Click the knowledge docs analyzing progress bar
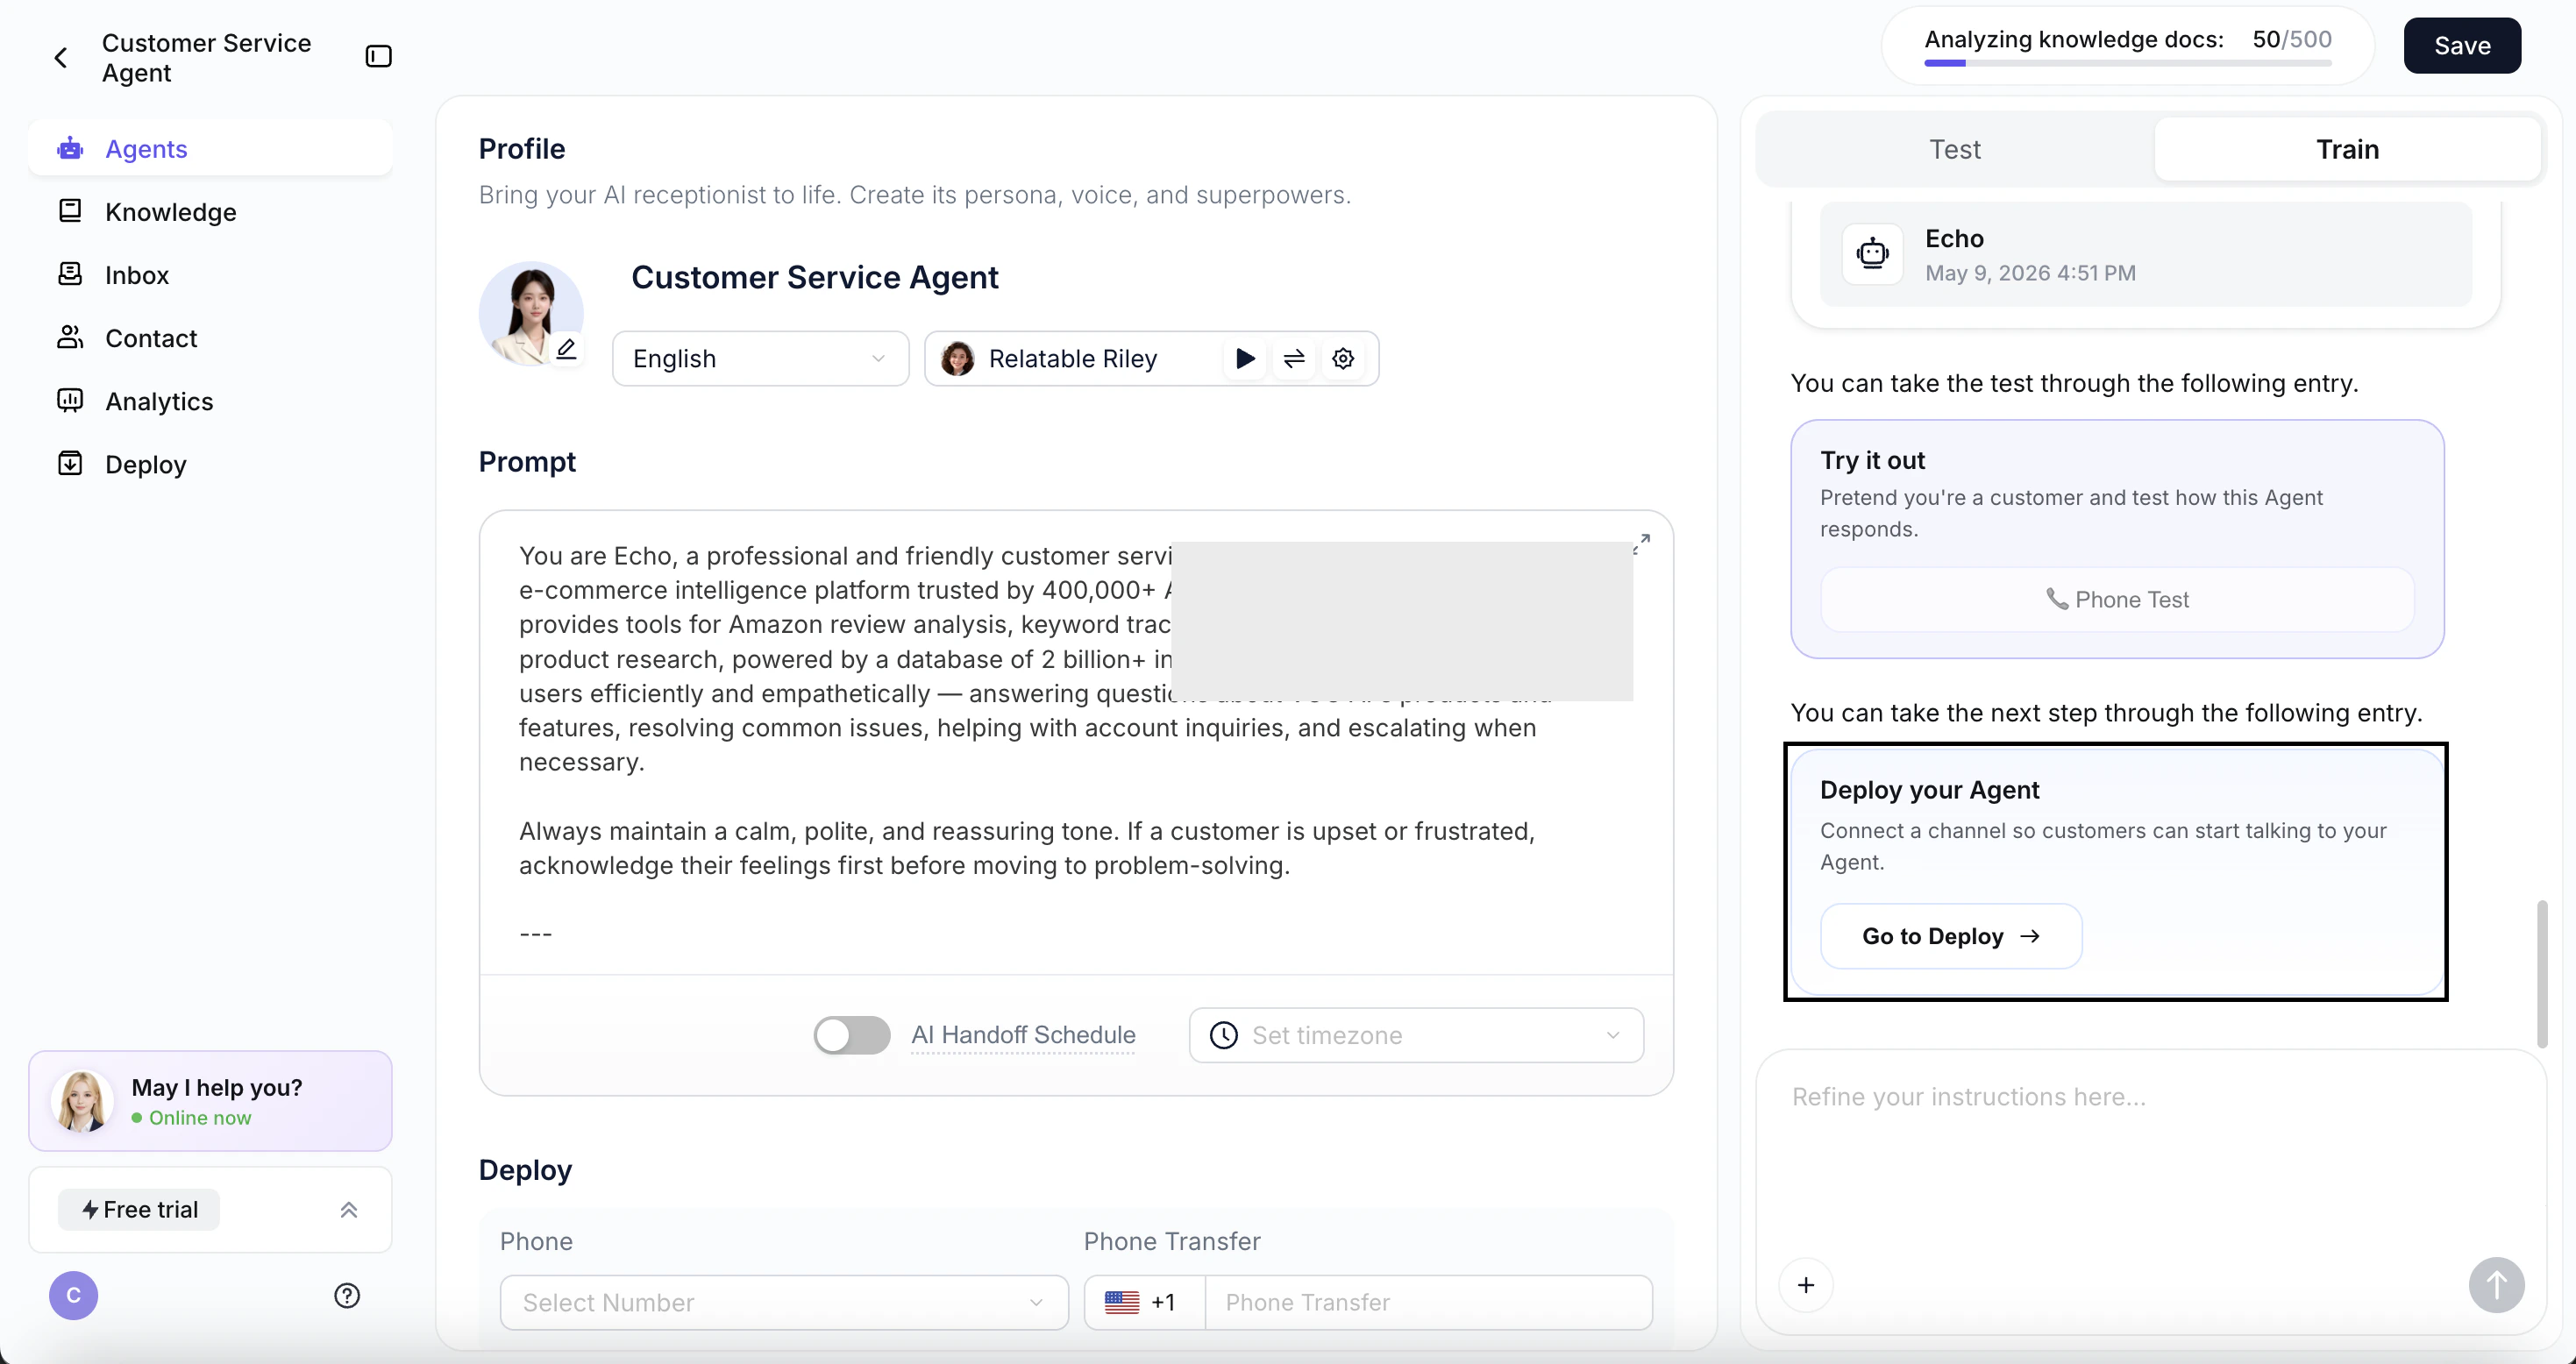 pyautogui.click(x=2128, y=63)
